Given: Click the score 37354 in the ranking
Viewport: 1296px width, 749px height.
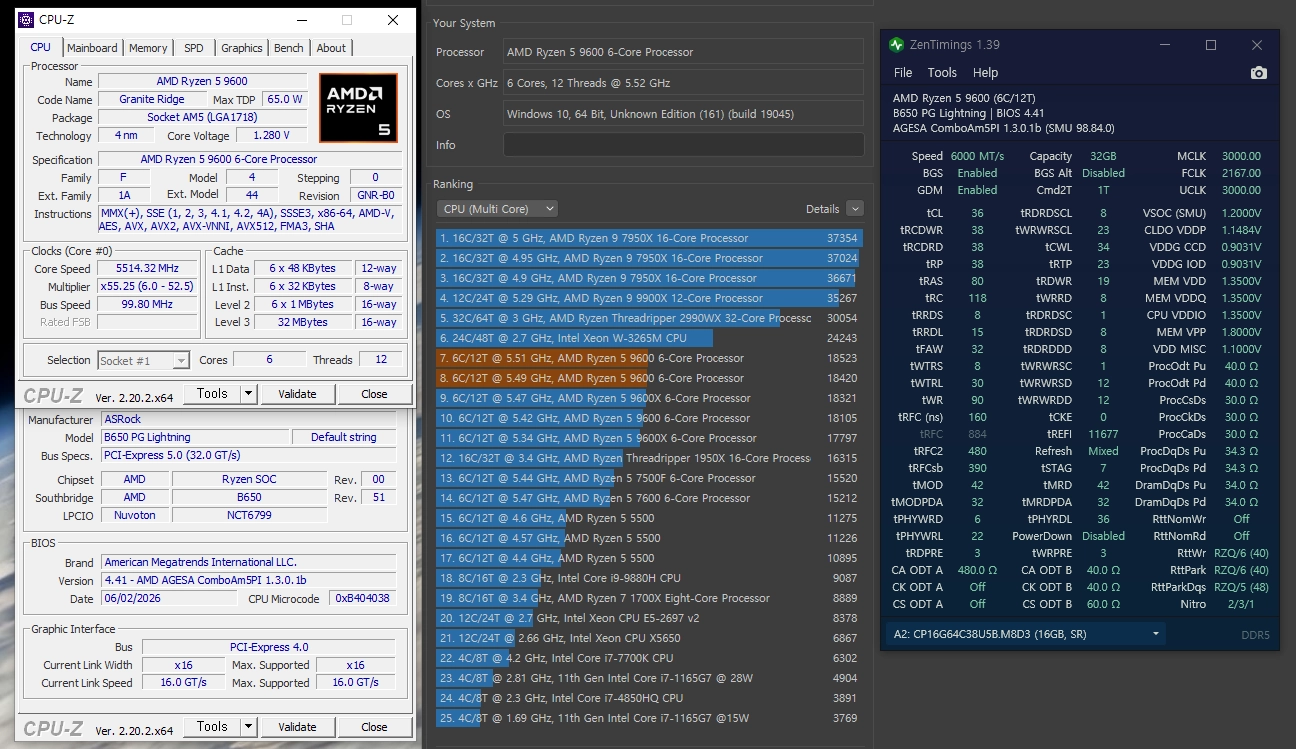Looking at the screenshot, I should click(x=842, y=238).
